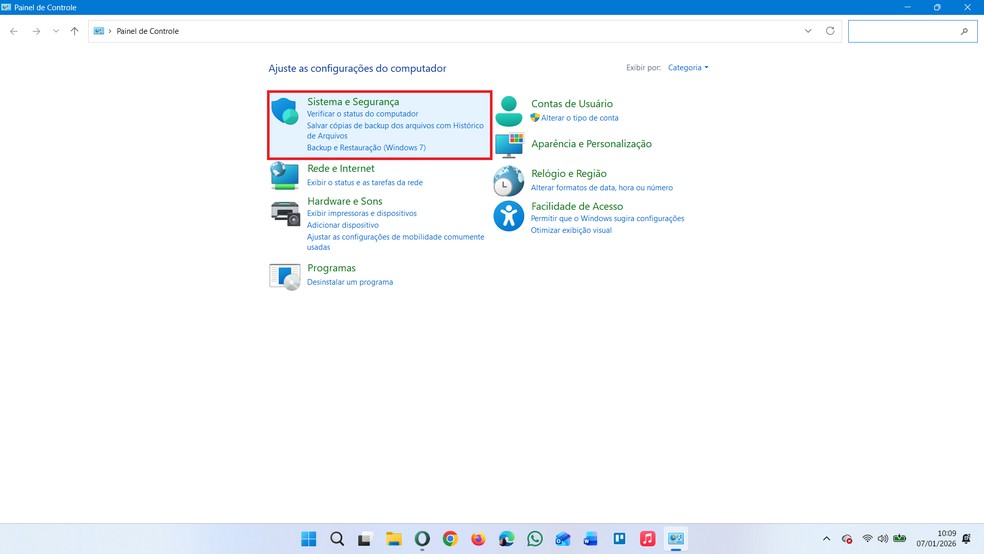Refresh the Control Panel view

click(x=830, y=31)
